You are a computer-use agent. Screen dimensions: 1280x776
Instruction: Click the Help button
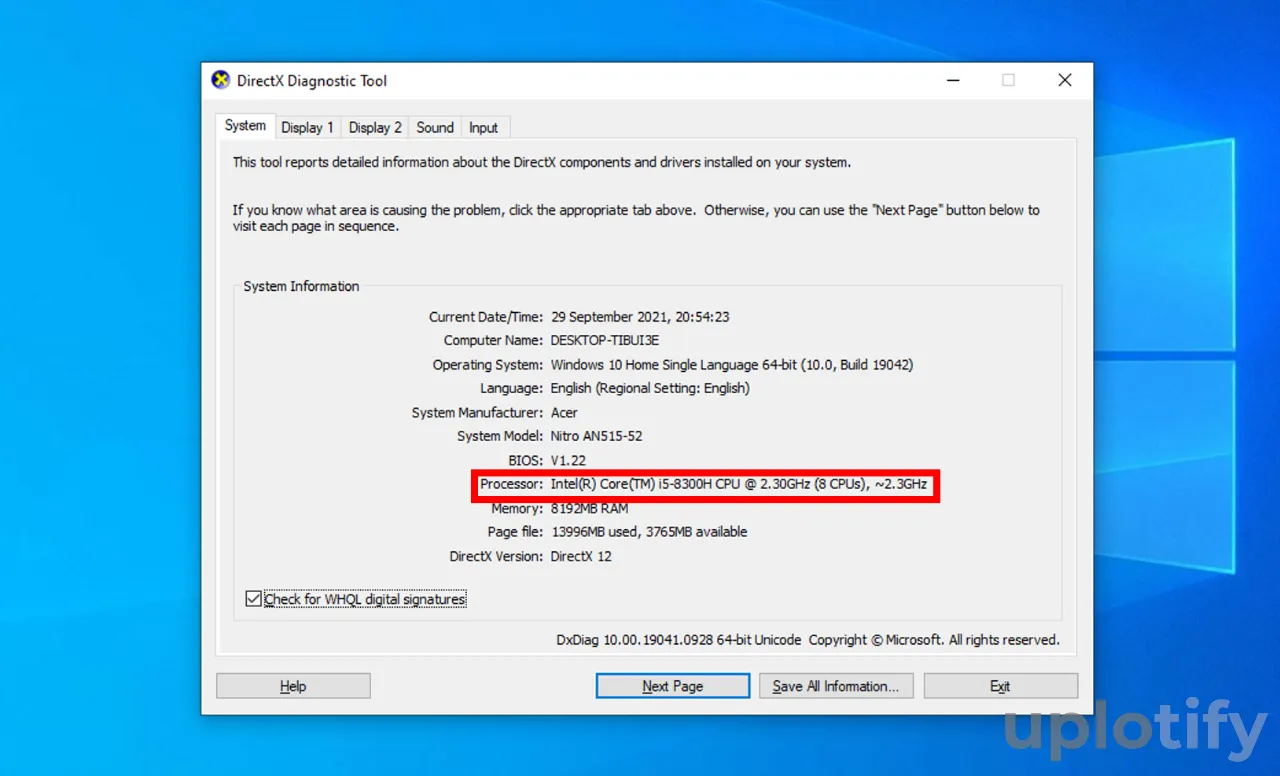coord(293,686)
